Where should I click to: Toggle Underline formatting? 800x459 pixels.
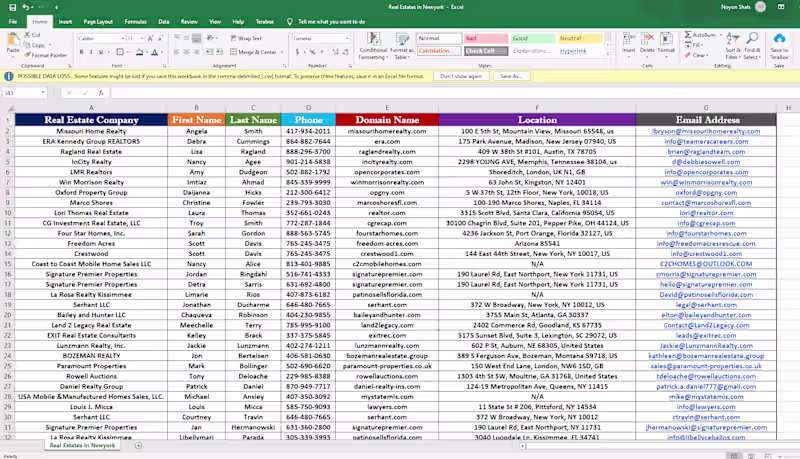tap(101, 52)
